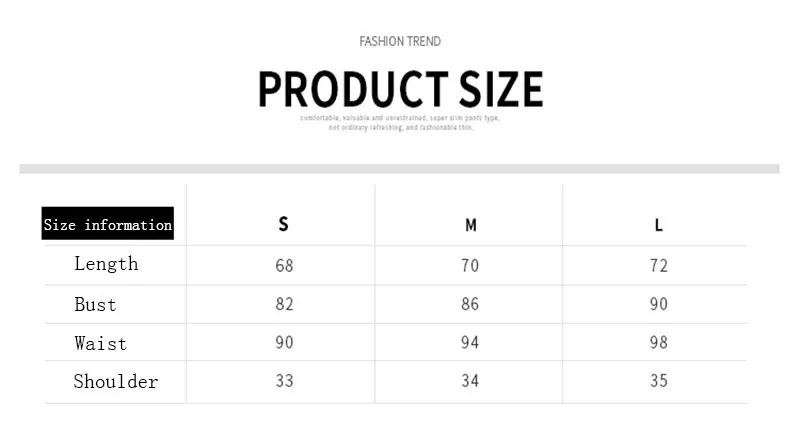Image resolution: width=800 pixels, height=423 pixels.
Task: Select the Waist row label
Action: pos(101,343)
